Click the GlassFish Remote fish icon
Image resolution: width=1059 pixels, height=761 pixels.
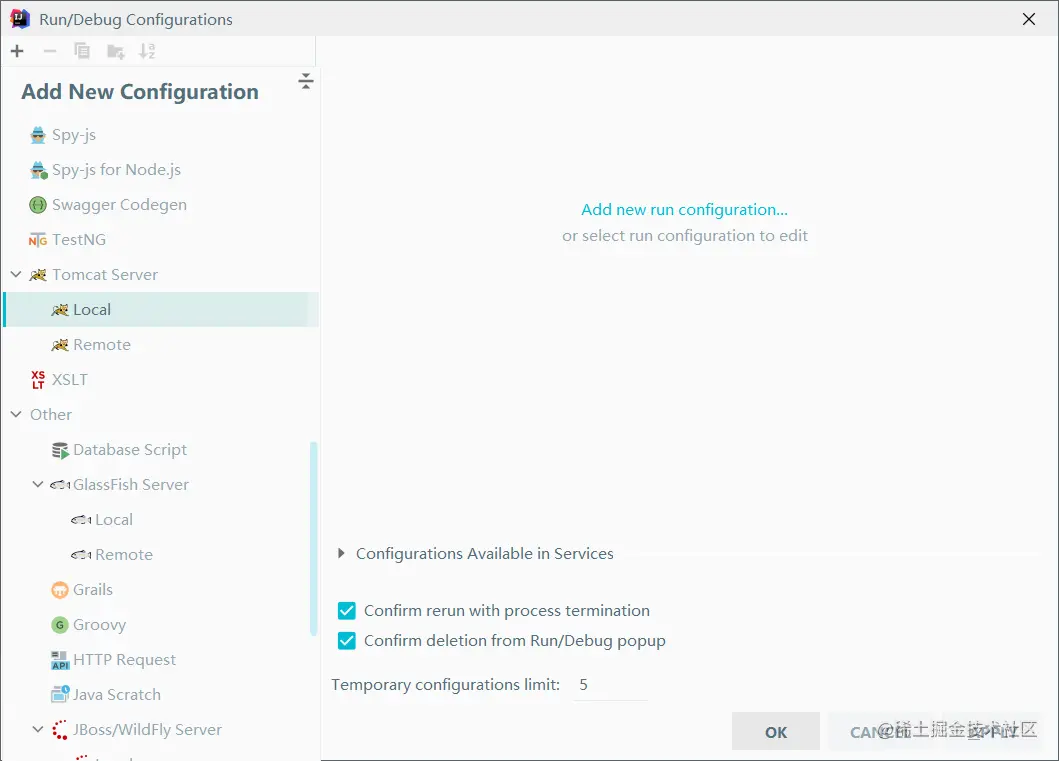pos(81,555)
